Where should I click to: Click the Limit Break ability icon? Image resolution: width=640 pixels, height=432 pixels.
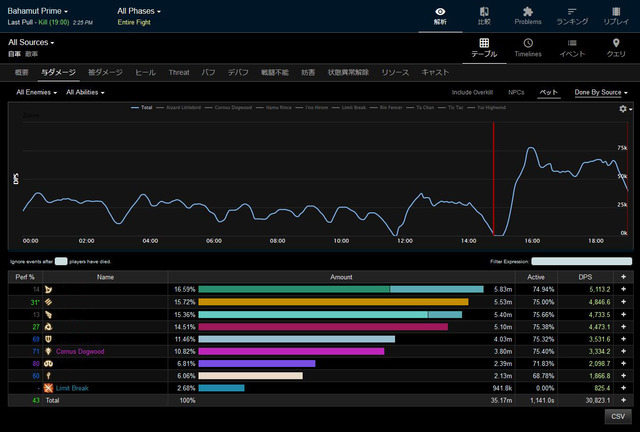click(x=49, y=388)
